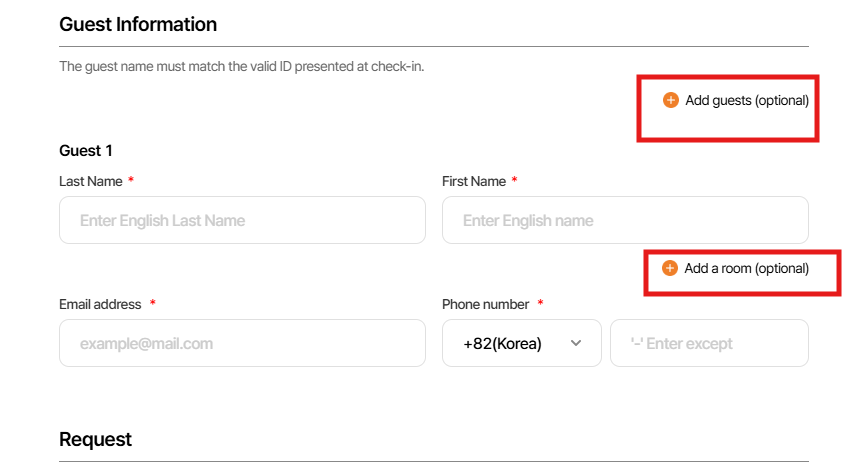845x465 pixels.
Task: Click the orange plus icon for Add a room
Action: point(670,268)
